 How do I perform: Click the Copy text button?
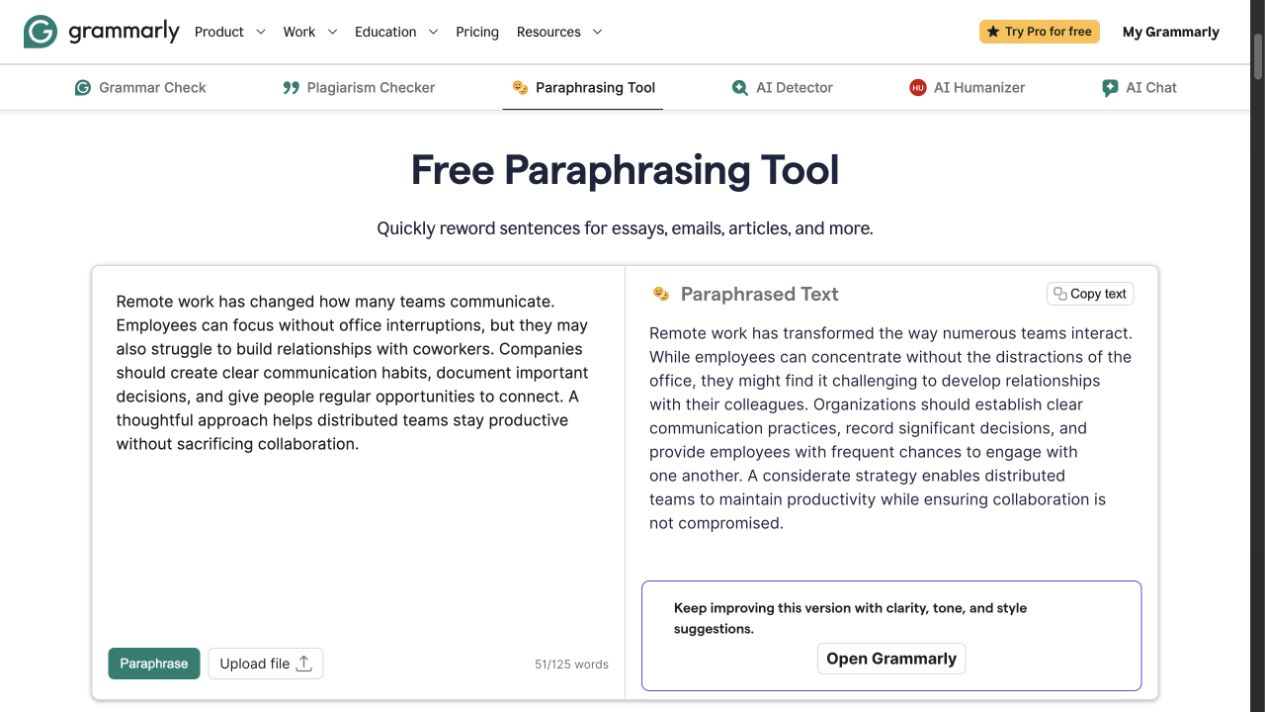coord(1090,294)
